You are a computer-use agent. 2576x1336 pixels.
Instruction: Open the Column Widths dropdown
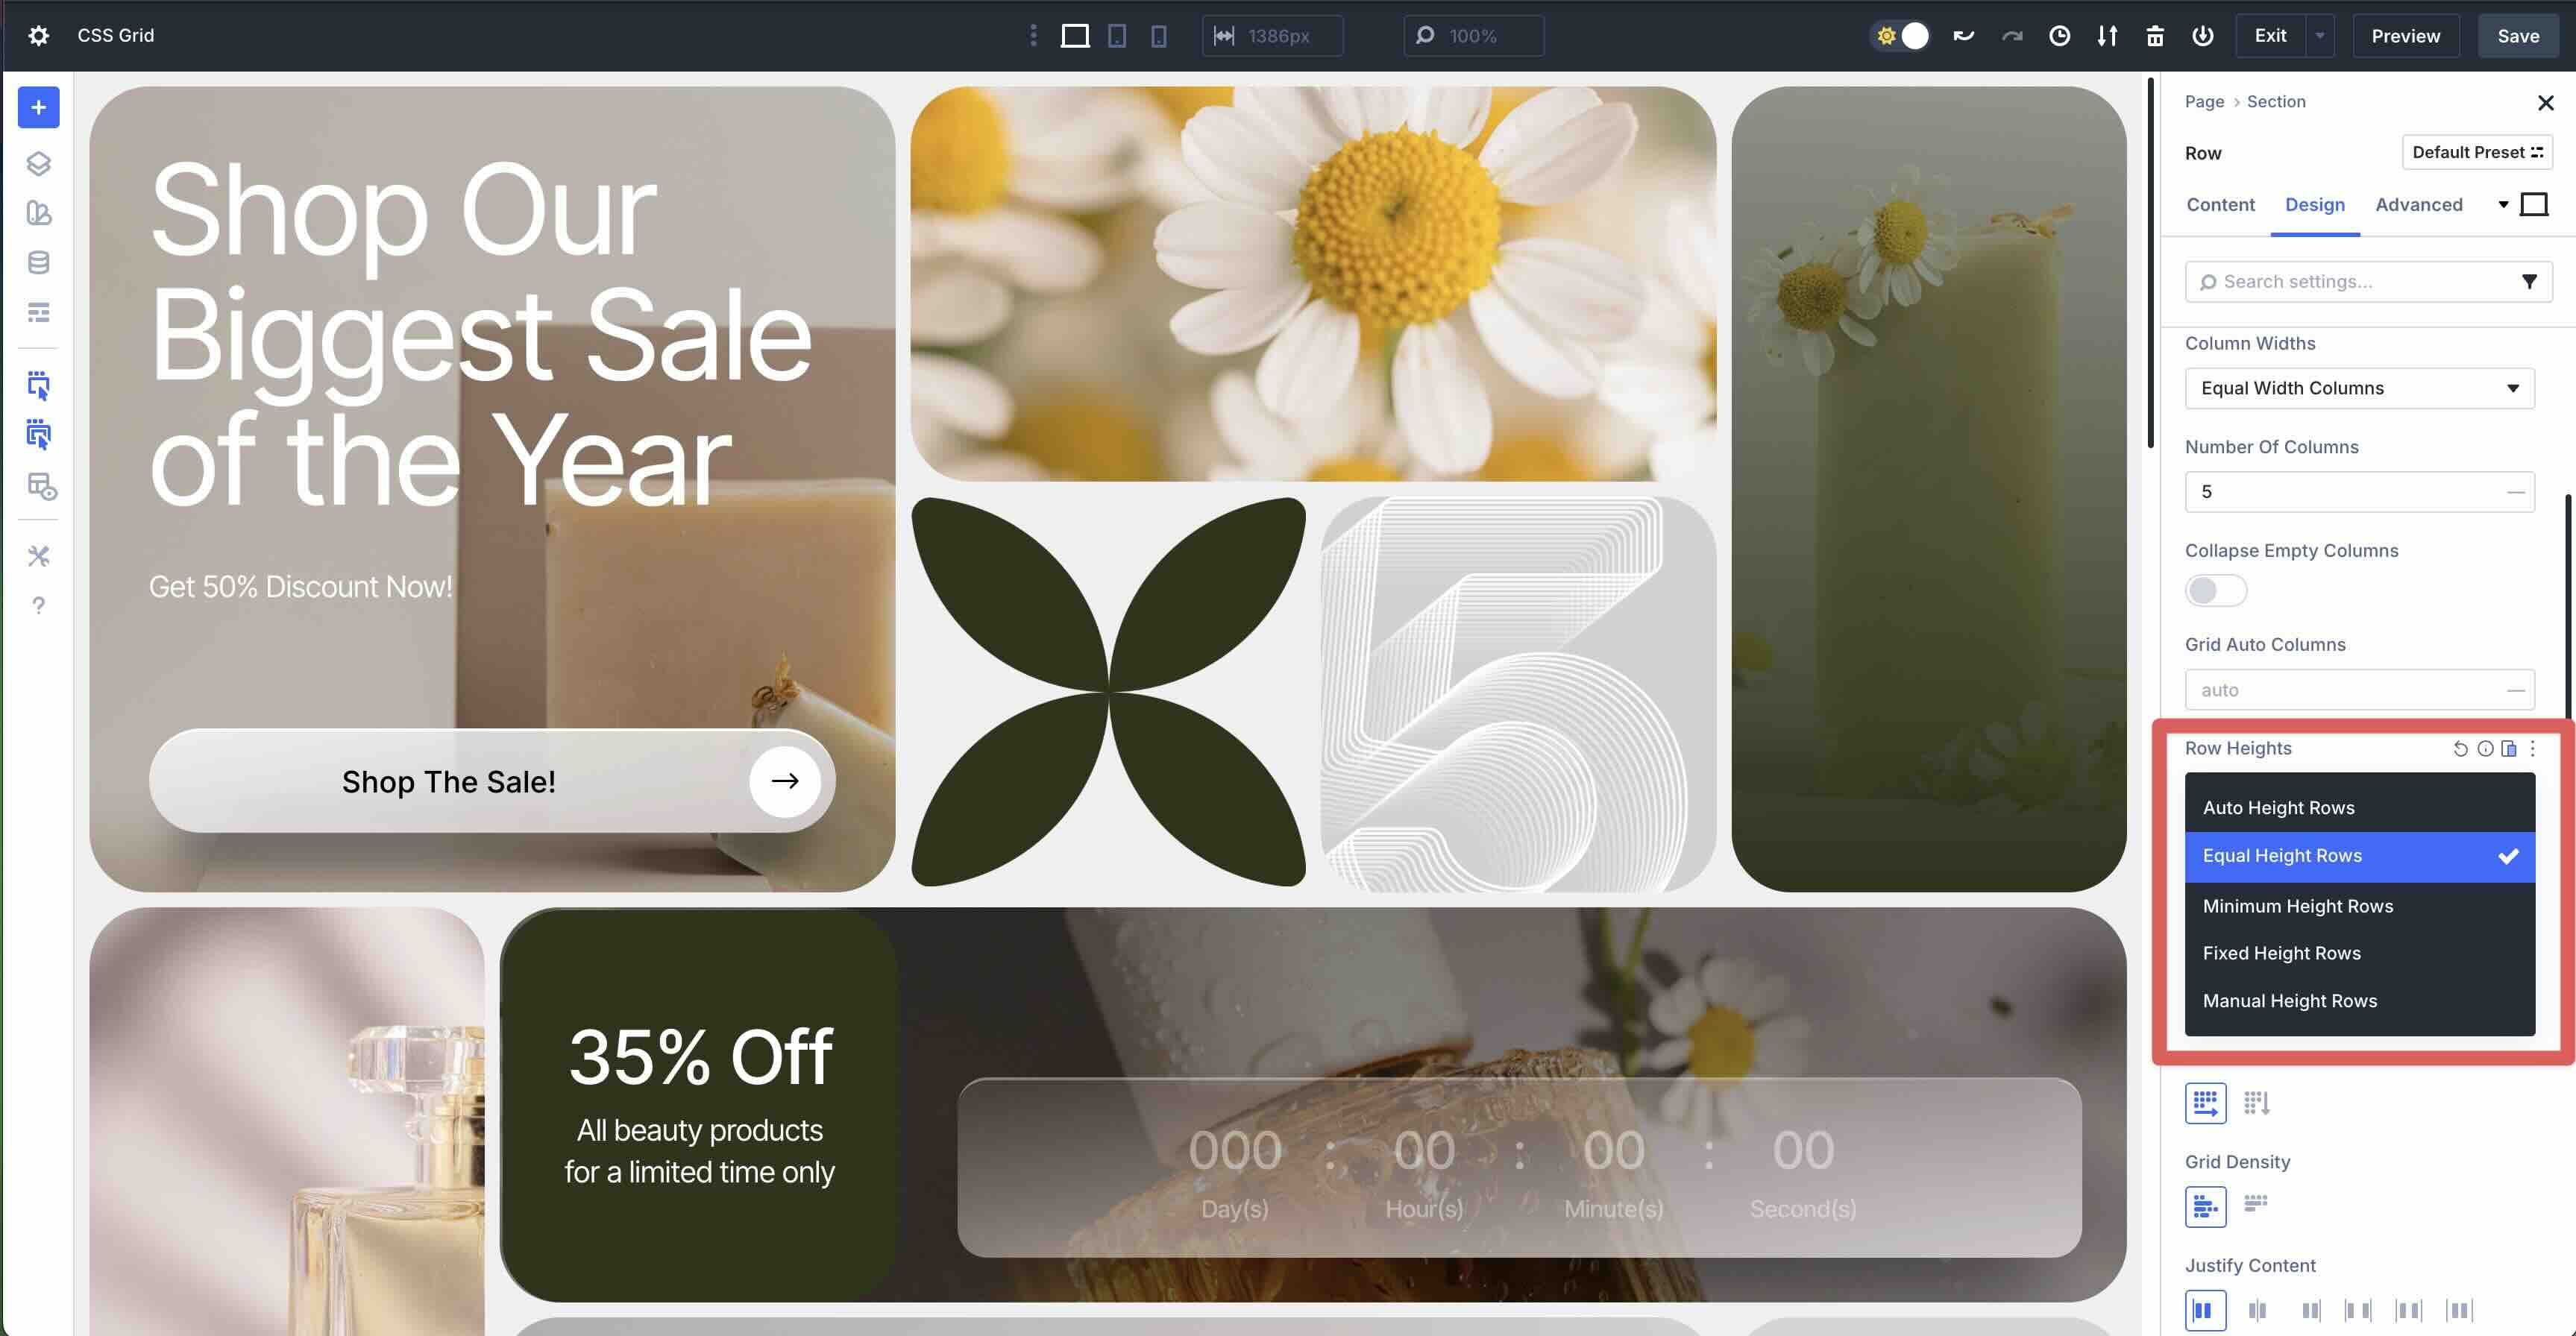tap(2359, 388)
